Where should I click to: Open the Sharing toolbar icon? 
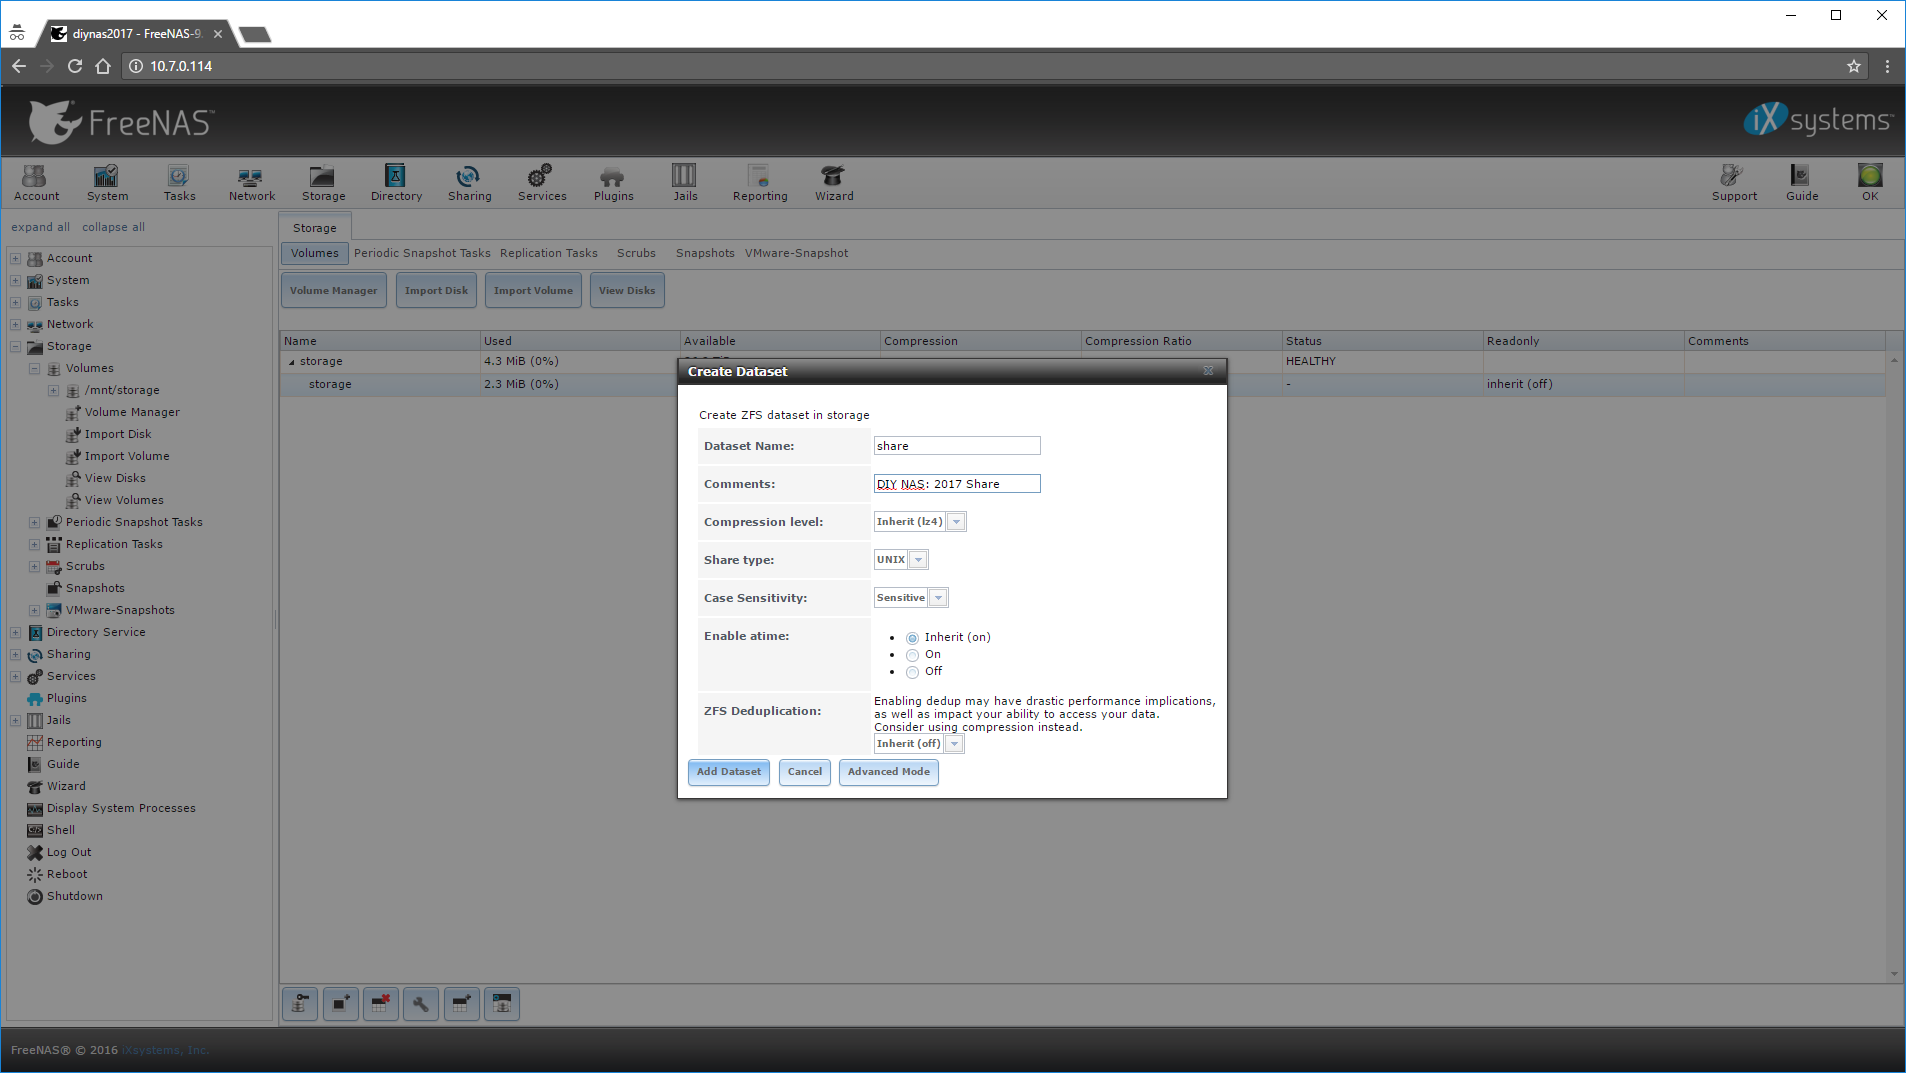(469, 183)
